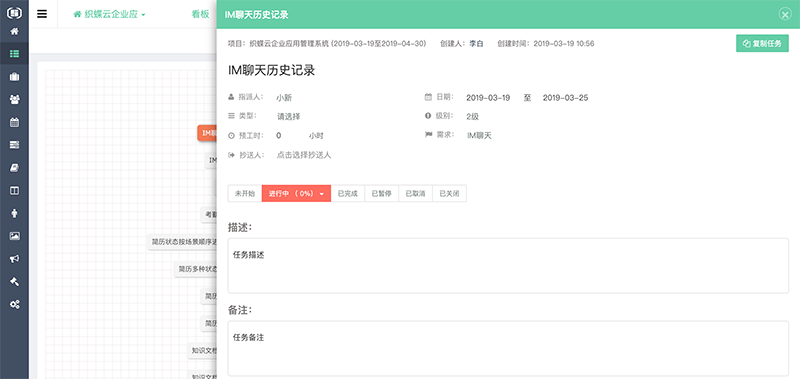
Task: Open the 级别 2级 selector
Action: pyautogui.click(x=472, y=116)
